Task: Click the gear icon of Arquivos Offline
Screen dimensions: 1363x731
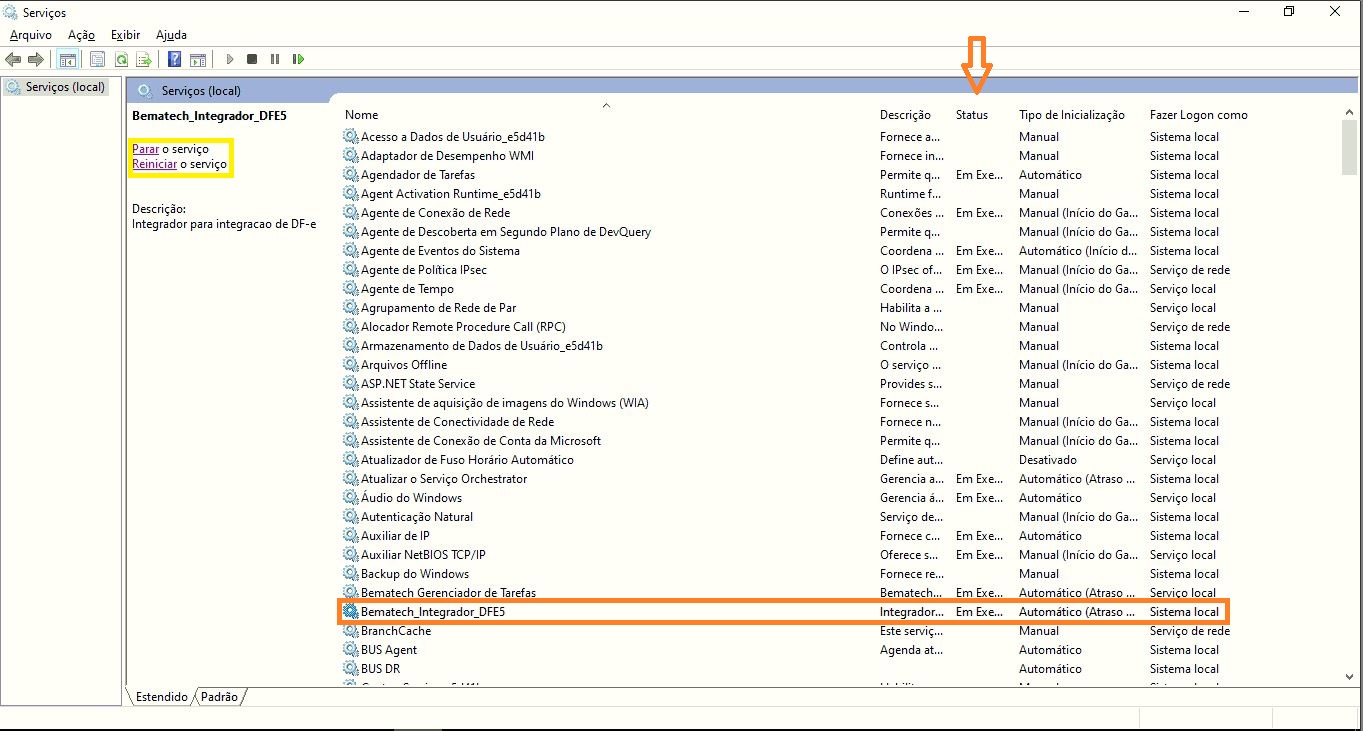Action: click(350, 365)
